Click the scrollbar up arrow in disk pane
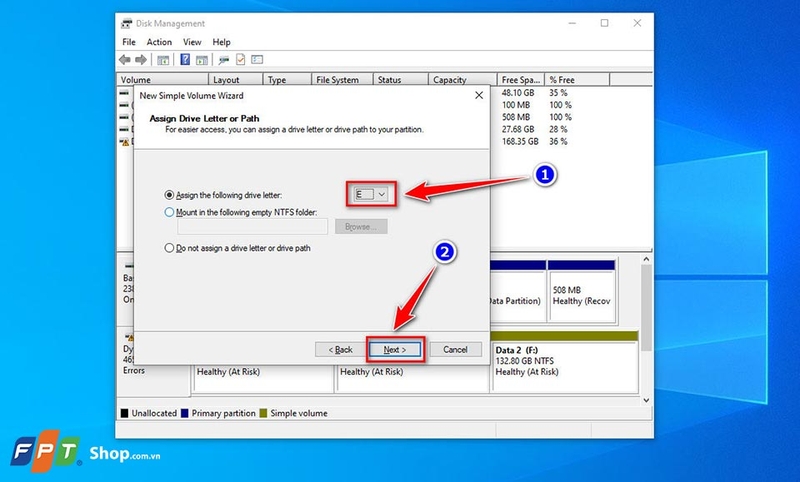This screenshot has height=482, width=800. (646, 260)
